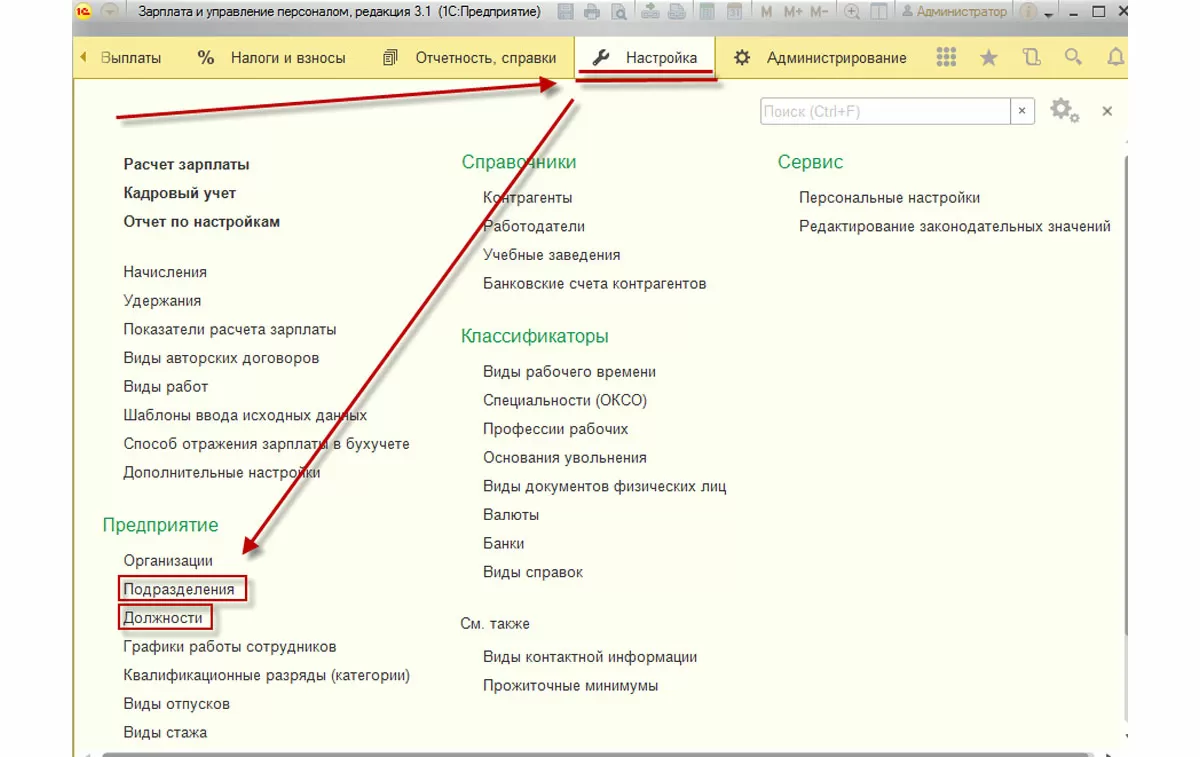The width and height of the screenshot is (1200, 757).
Task: Open the History scroll icon
Action: click(x=1032, y=58)
